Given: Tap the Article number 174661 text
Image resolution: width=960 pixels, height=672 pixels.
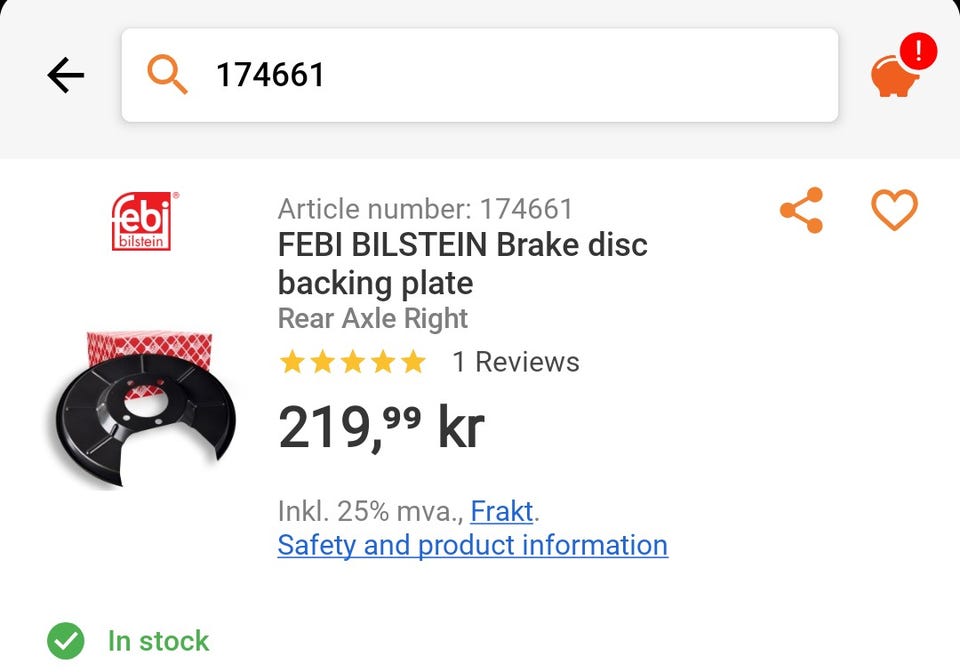Looking at the screenshot, I should [425, 209].
